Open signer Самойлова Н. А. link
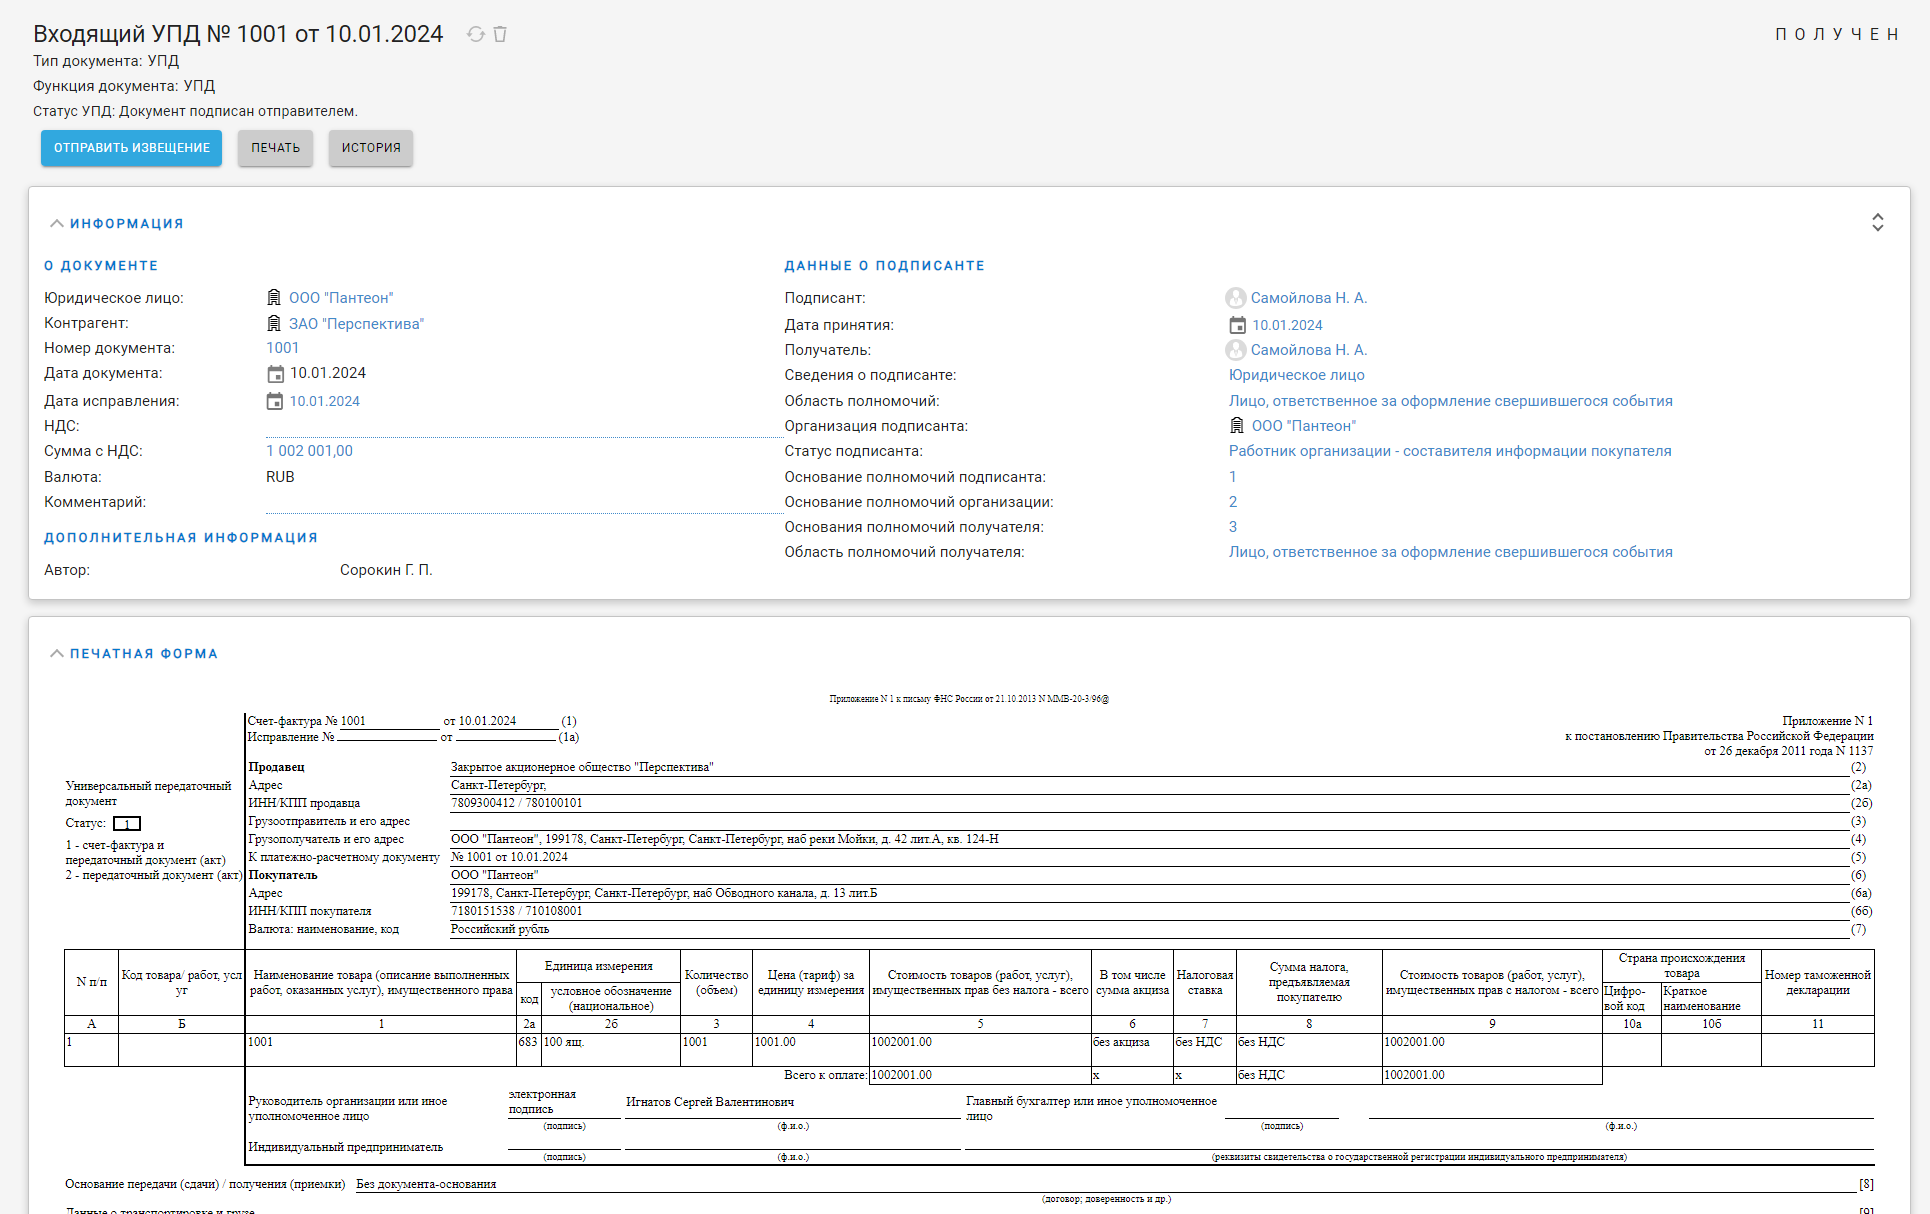1930x1214 pixels. click(1309, 298)
